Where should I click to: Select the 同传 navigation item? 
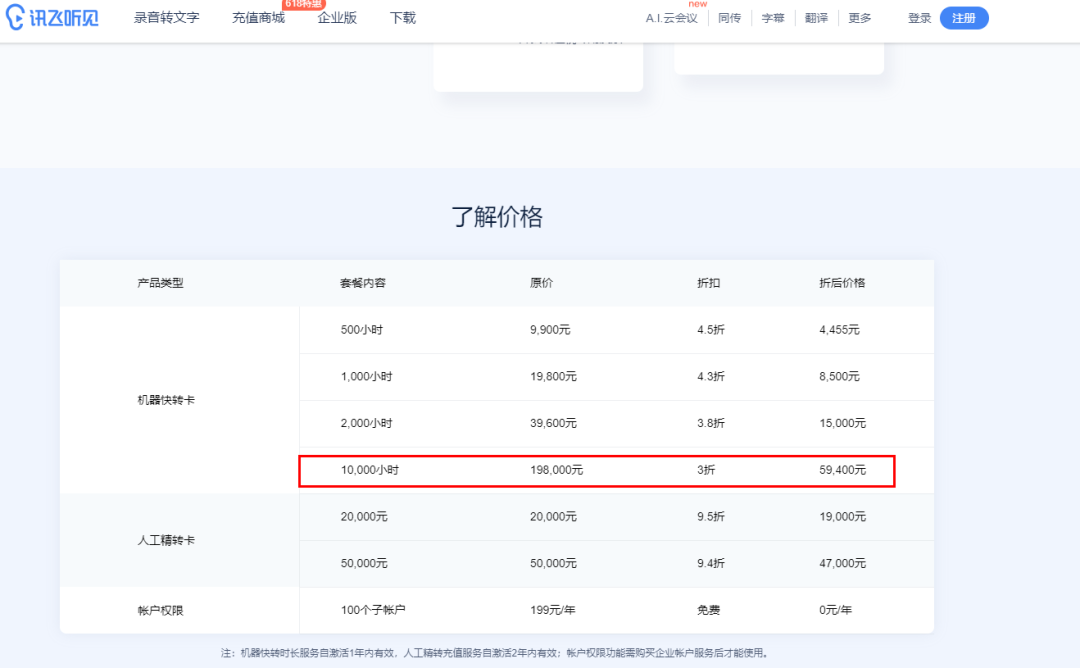[x=730, y=17]
